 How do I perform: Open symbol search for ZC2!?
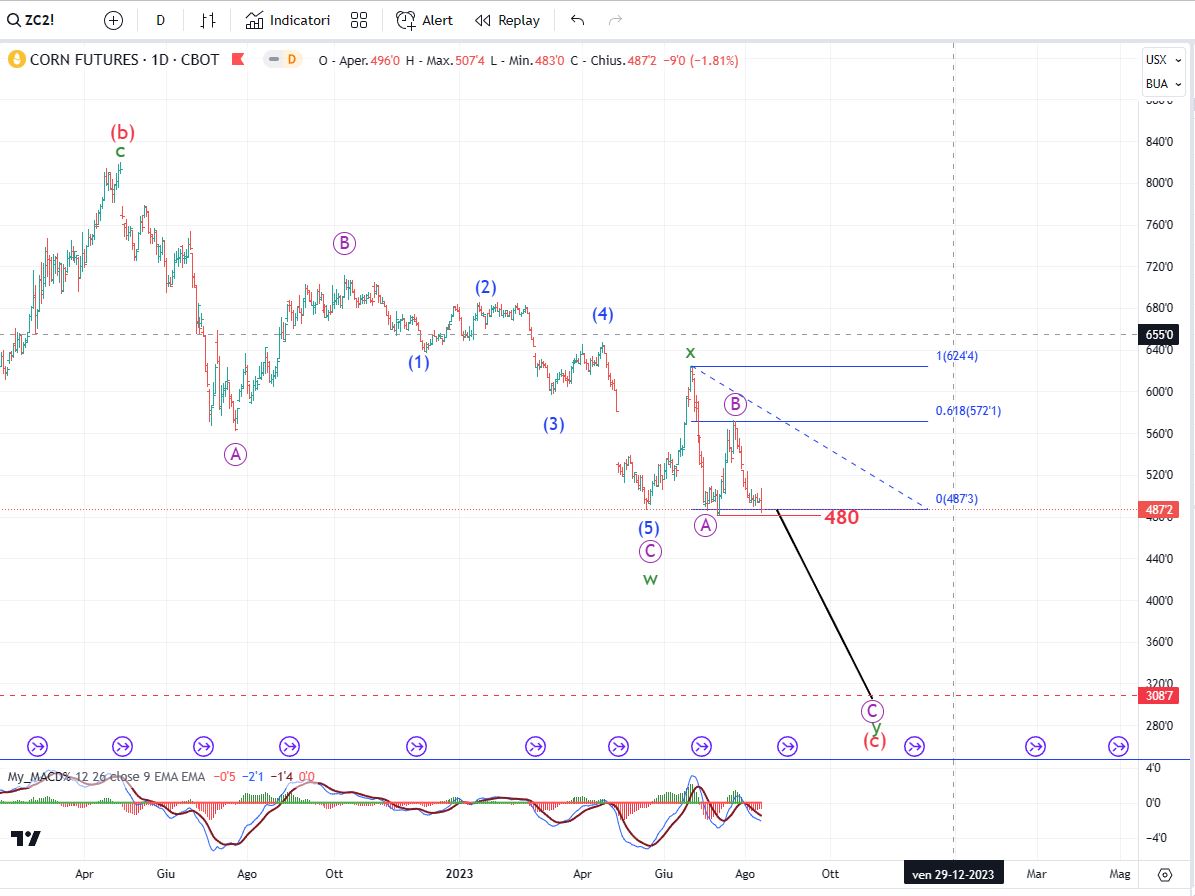pos(31,21)
